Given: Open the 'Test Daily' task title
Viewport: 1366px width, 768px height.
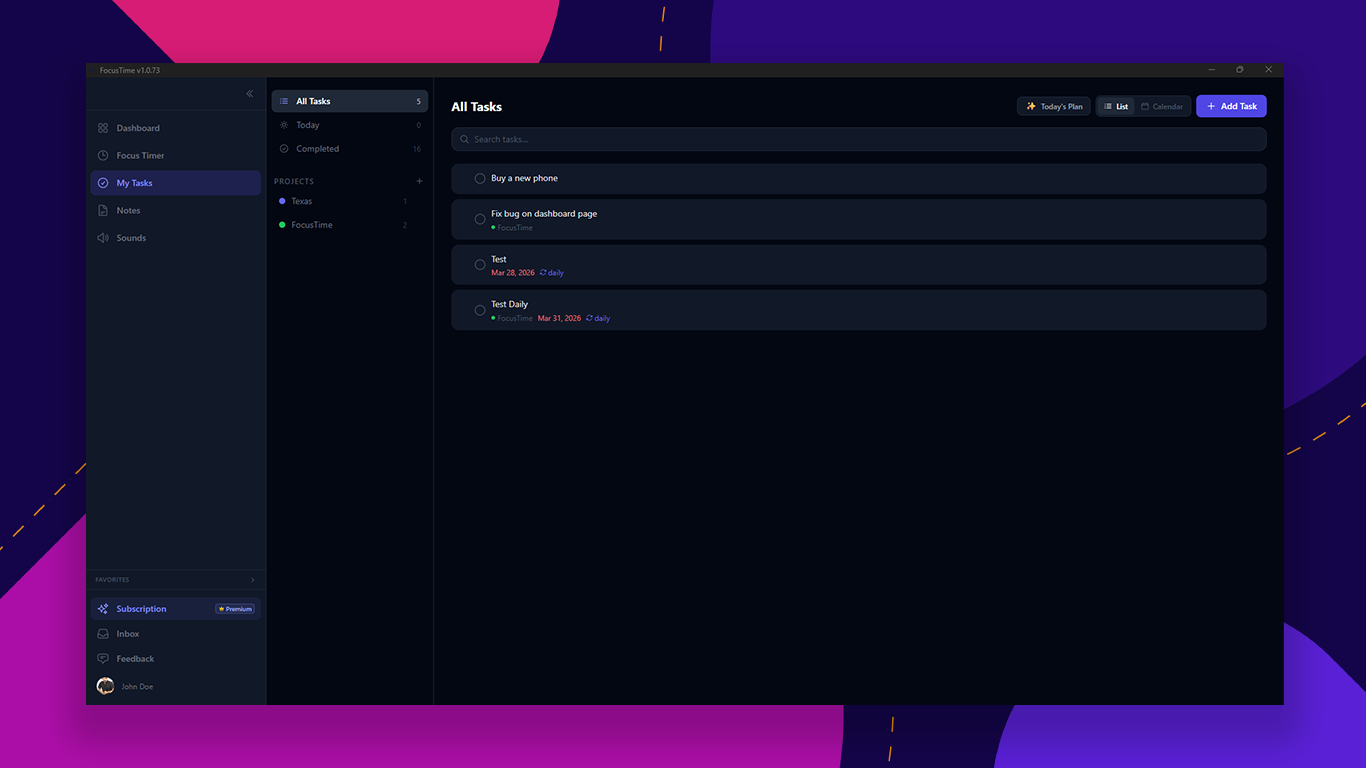Looking at the screenshot, I should pos(509,304).
